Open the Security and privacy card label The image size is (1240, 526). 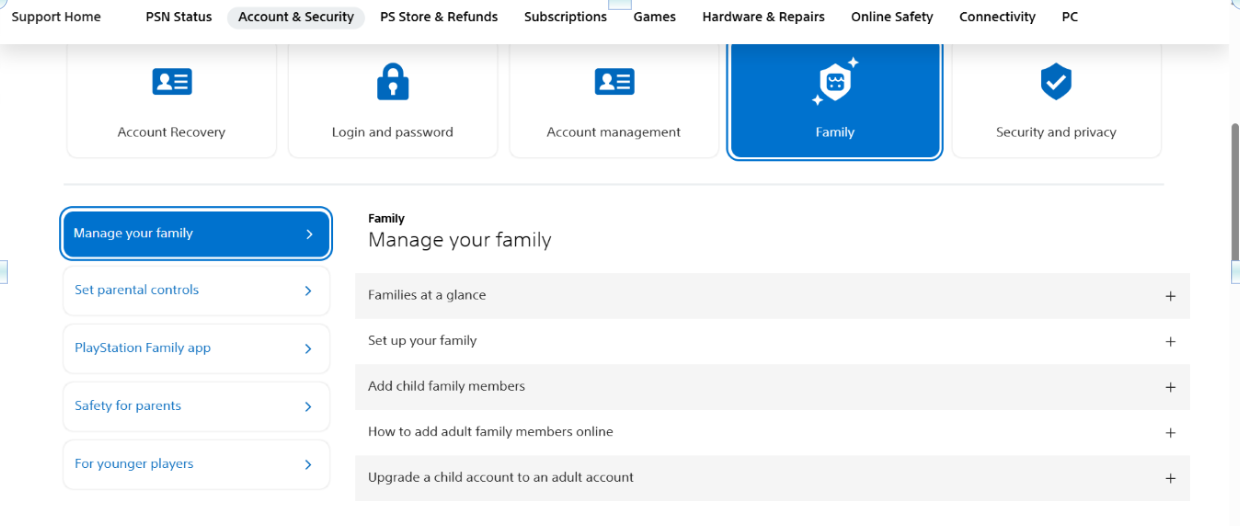point(1056,132)
